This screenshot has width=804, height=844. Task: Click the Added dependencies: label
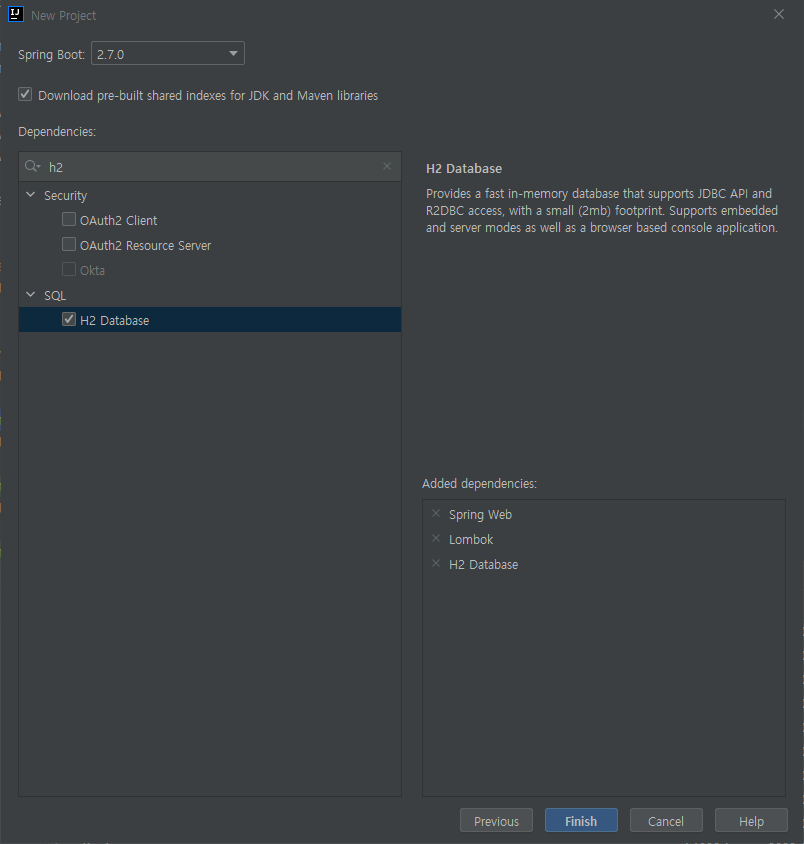click(x=479, y=483)
